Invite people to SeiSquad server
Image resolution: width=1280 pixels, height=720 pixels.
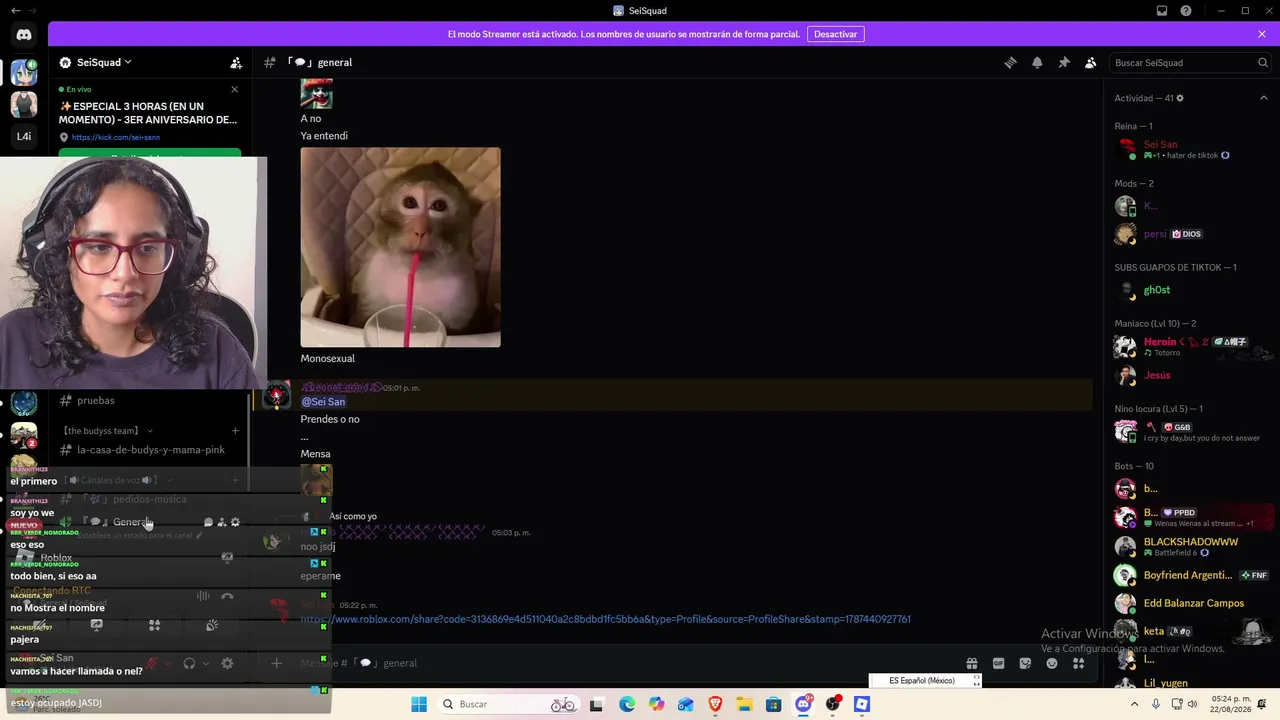point(236,62)
